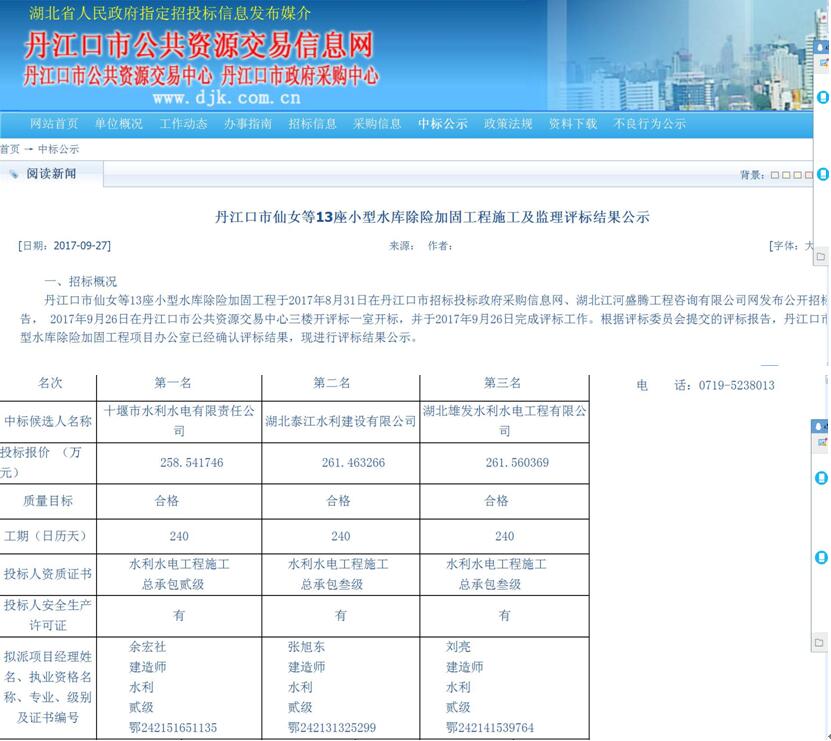
Task: Click the 首页 breadcrumb link
Action: pyautogui.click(x=9, y=149)
